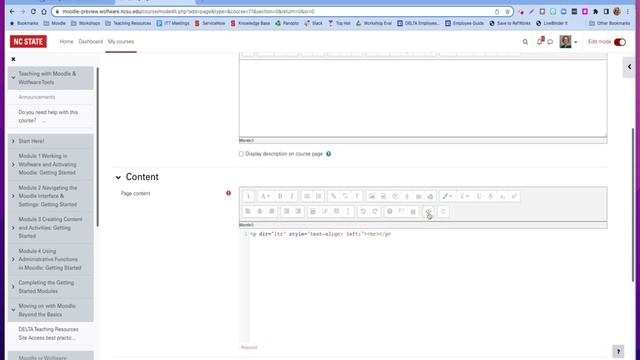Click the NC STATE logo
Screen dimensions: 640x360
tap(28, 42)
